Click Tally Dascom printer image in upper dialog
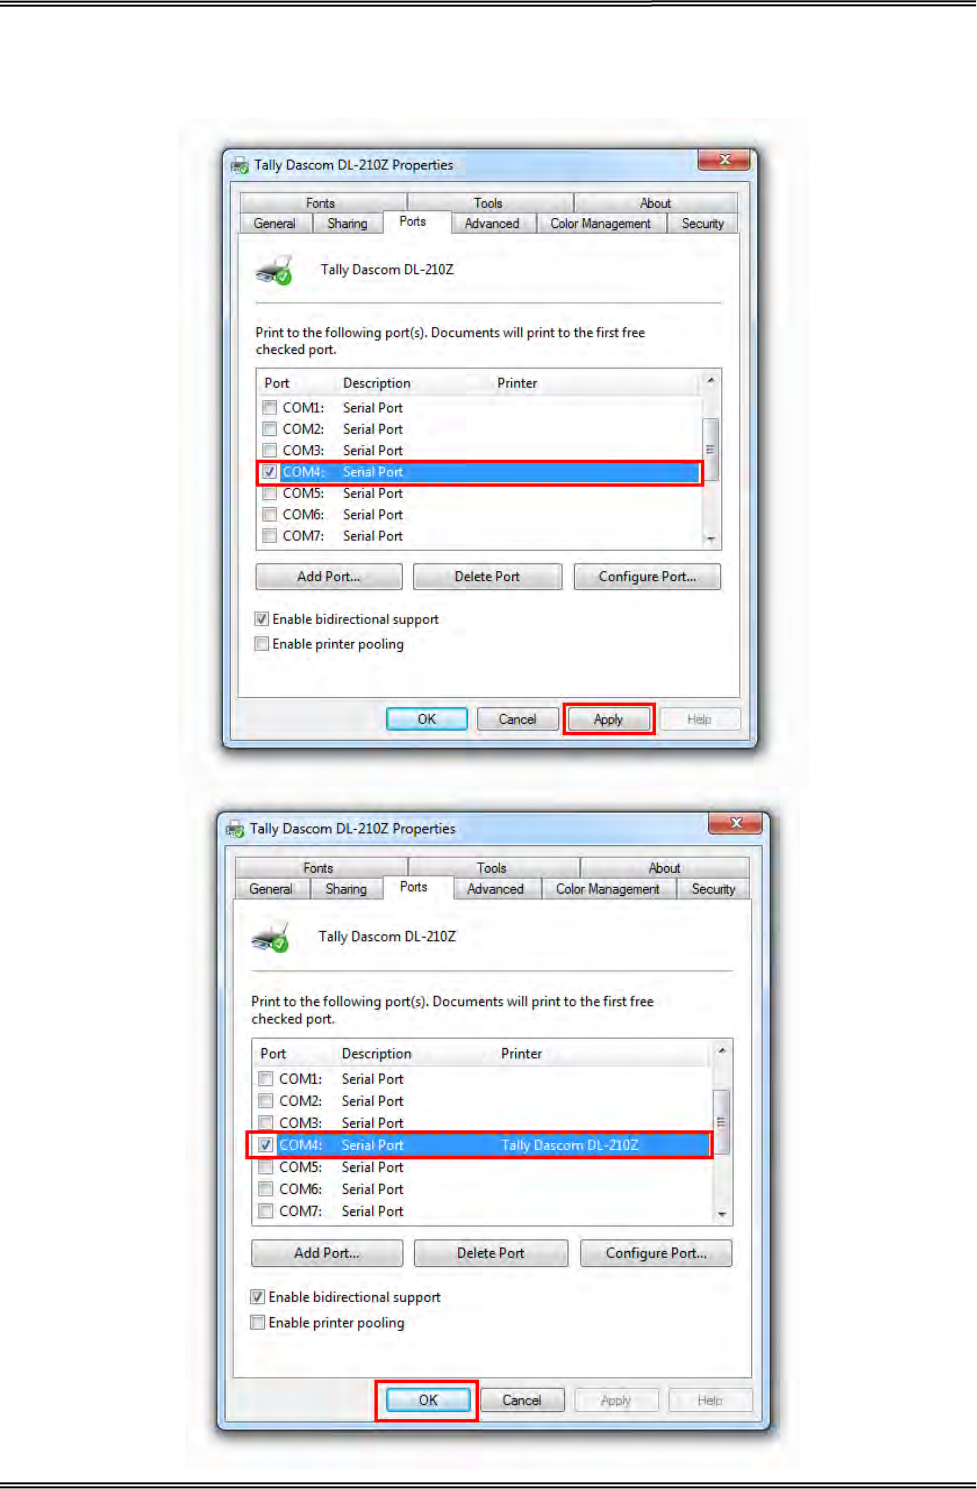977x1489 pixels. click(274, 270)
